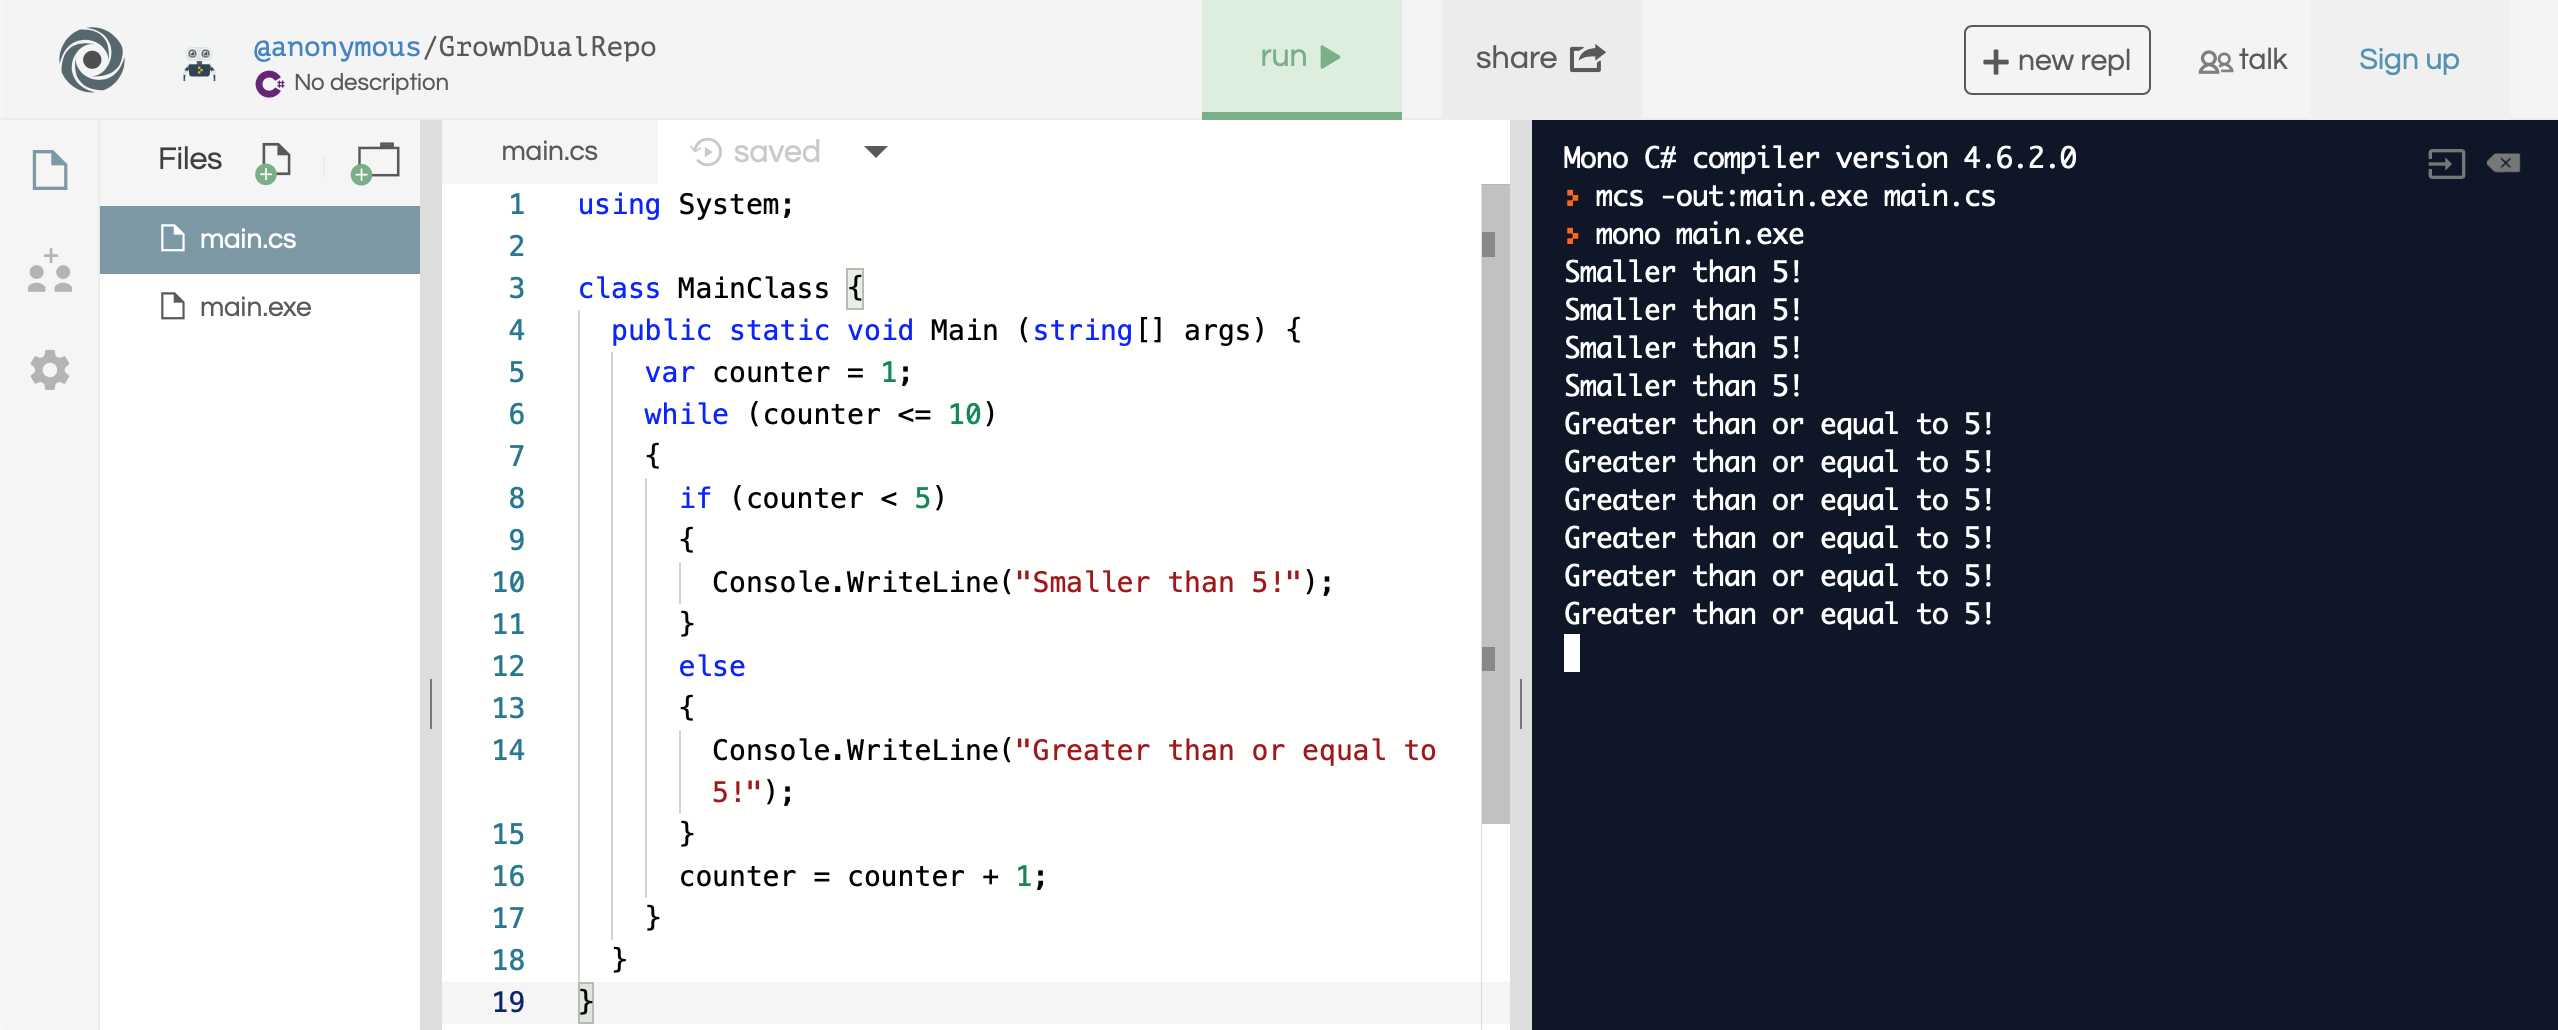Click line number 19 in the gutter
The width and height of the screenshot is (2558, 1030).
(x=508, y=1002)
